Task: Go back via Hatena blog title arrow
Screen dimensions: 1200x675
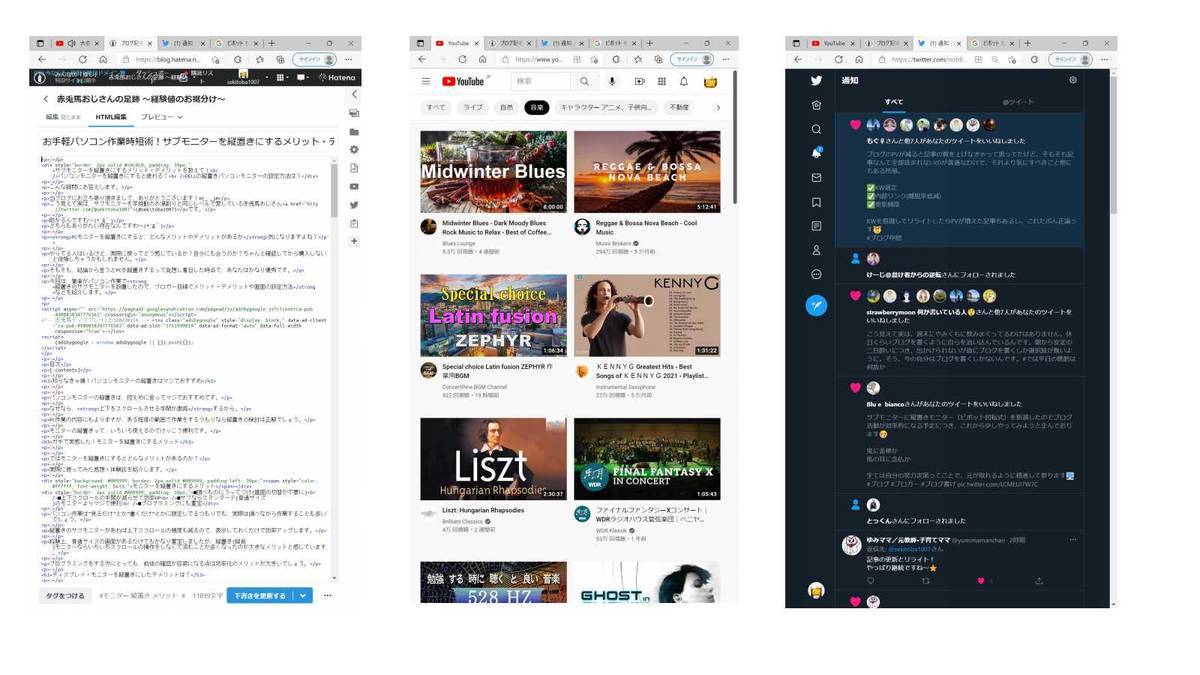Action: (x=46, y=99)
